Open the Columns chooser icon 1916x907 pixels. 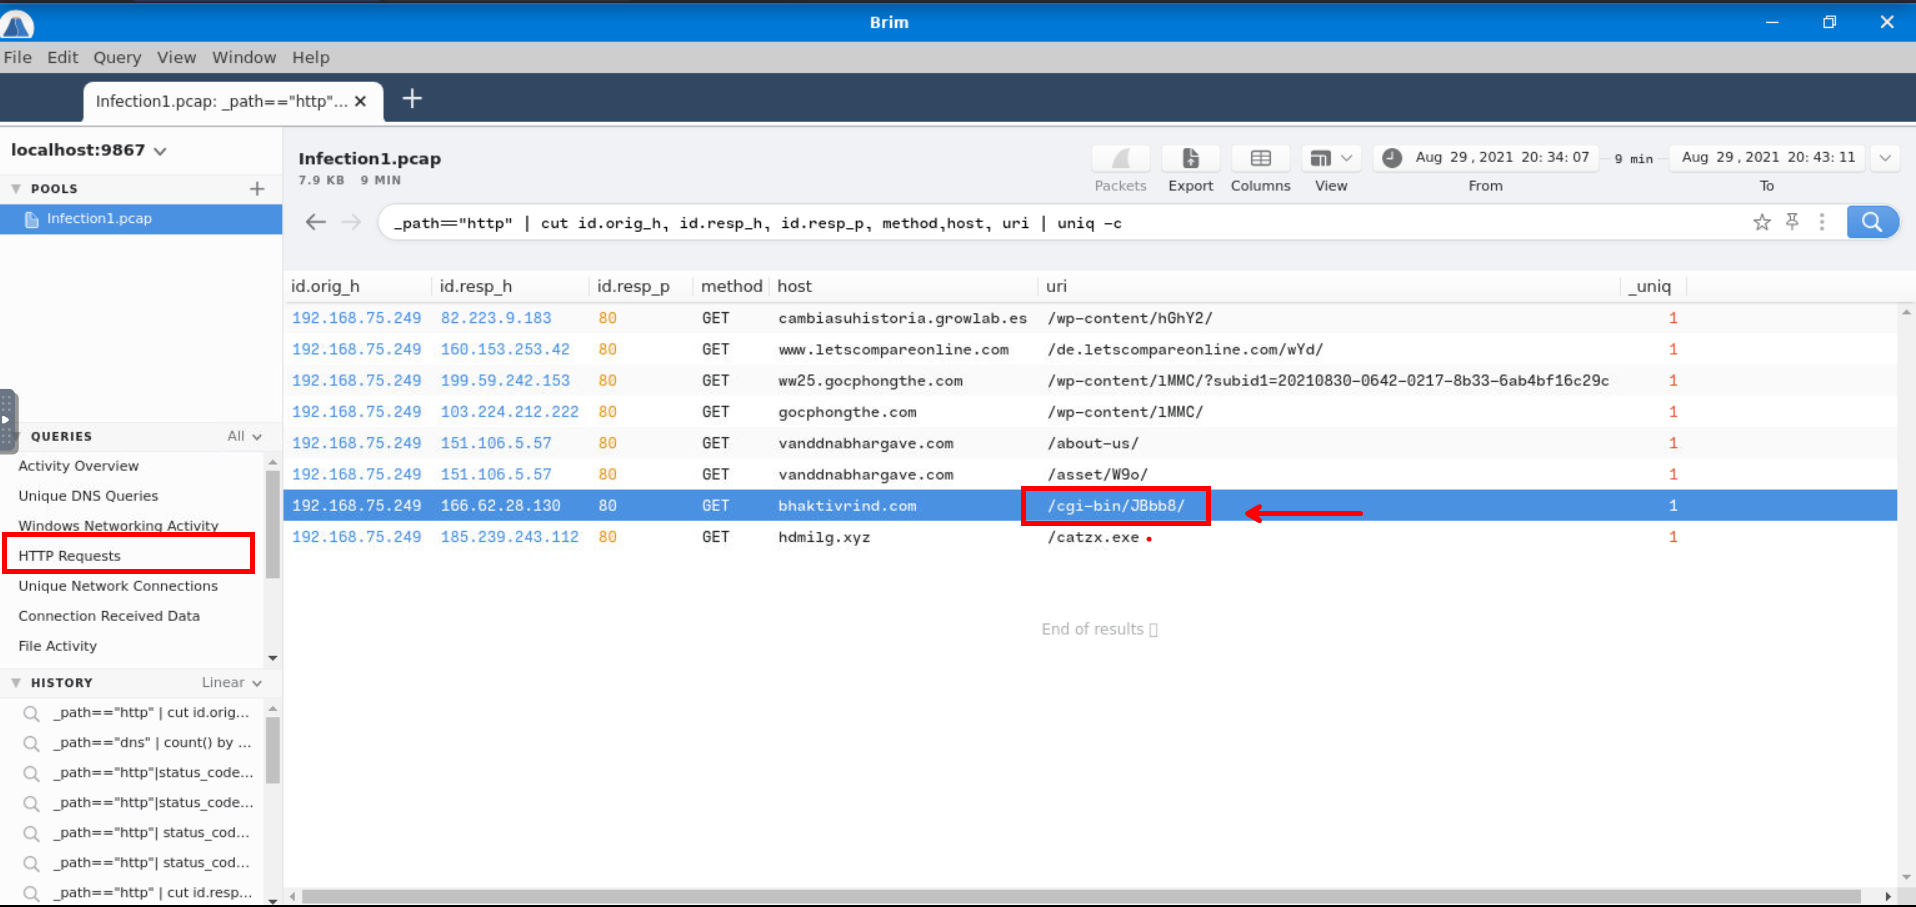point(1260,159)
